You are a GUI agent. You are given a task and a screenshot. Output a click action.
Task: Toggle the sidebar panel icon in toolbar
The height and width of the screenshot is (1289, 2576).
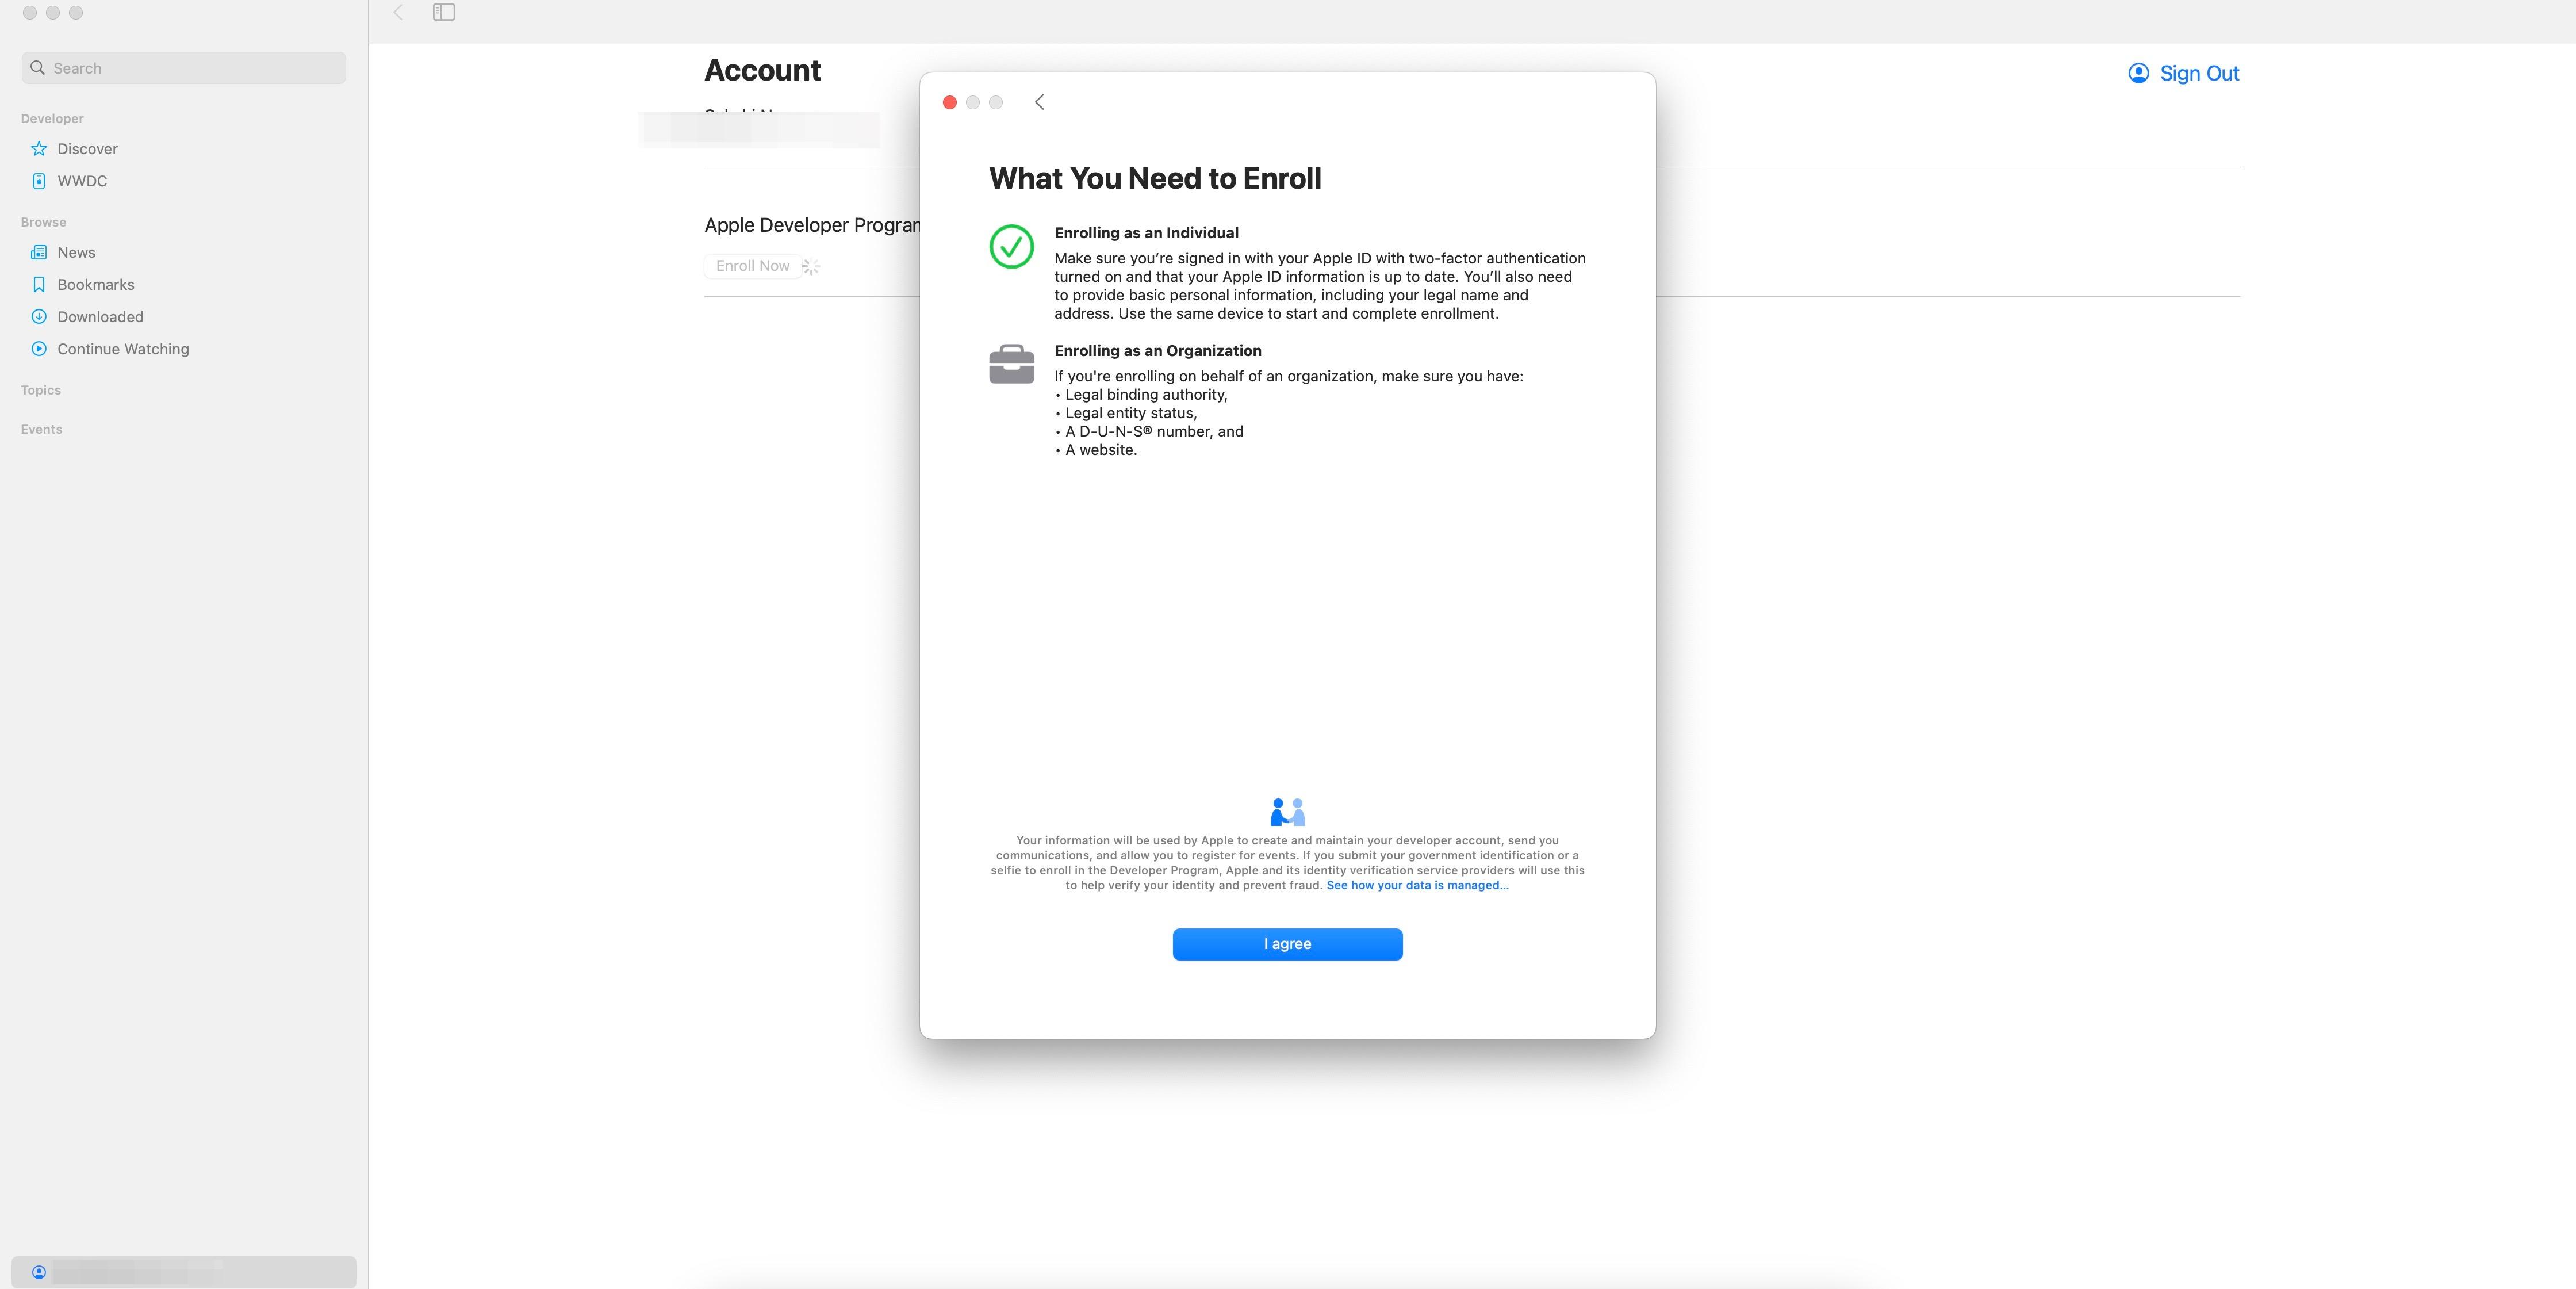pyautogui.click(x=444, y=12)
